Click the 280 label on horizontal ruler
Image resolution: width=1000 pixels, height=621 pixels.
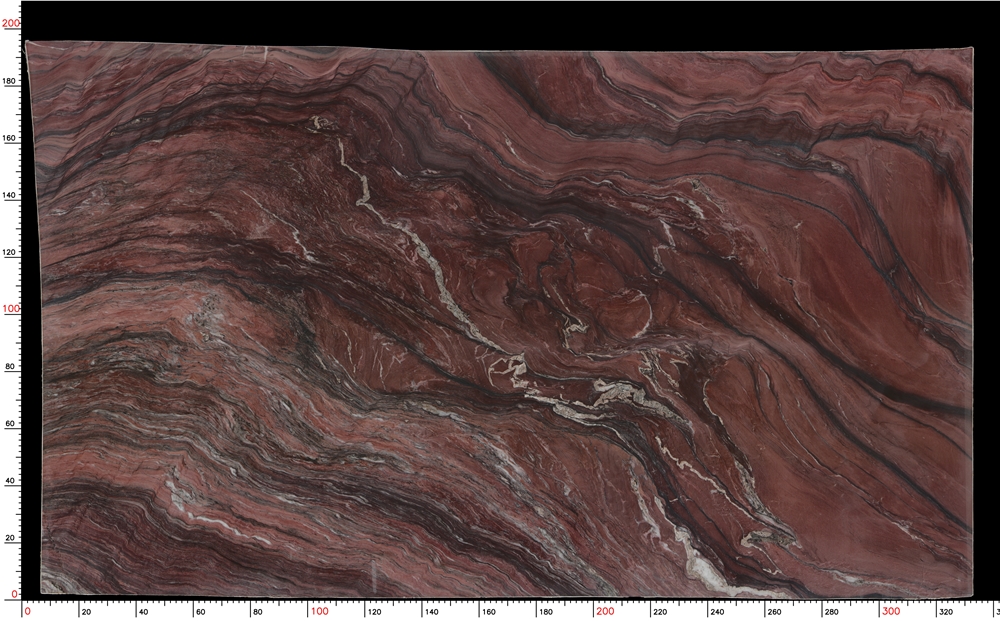click(832, 612)
